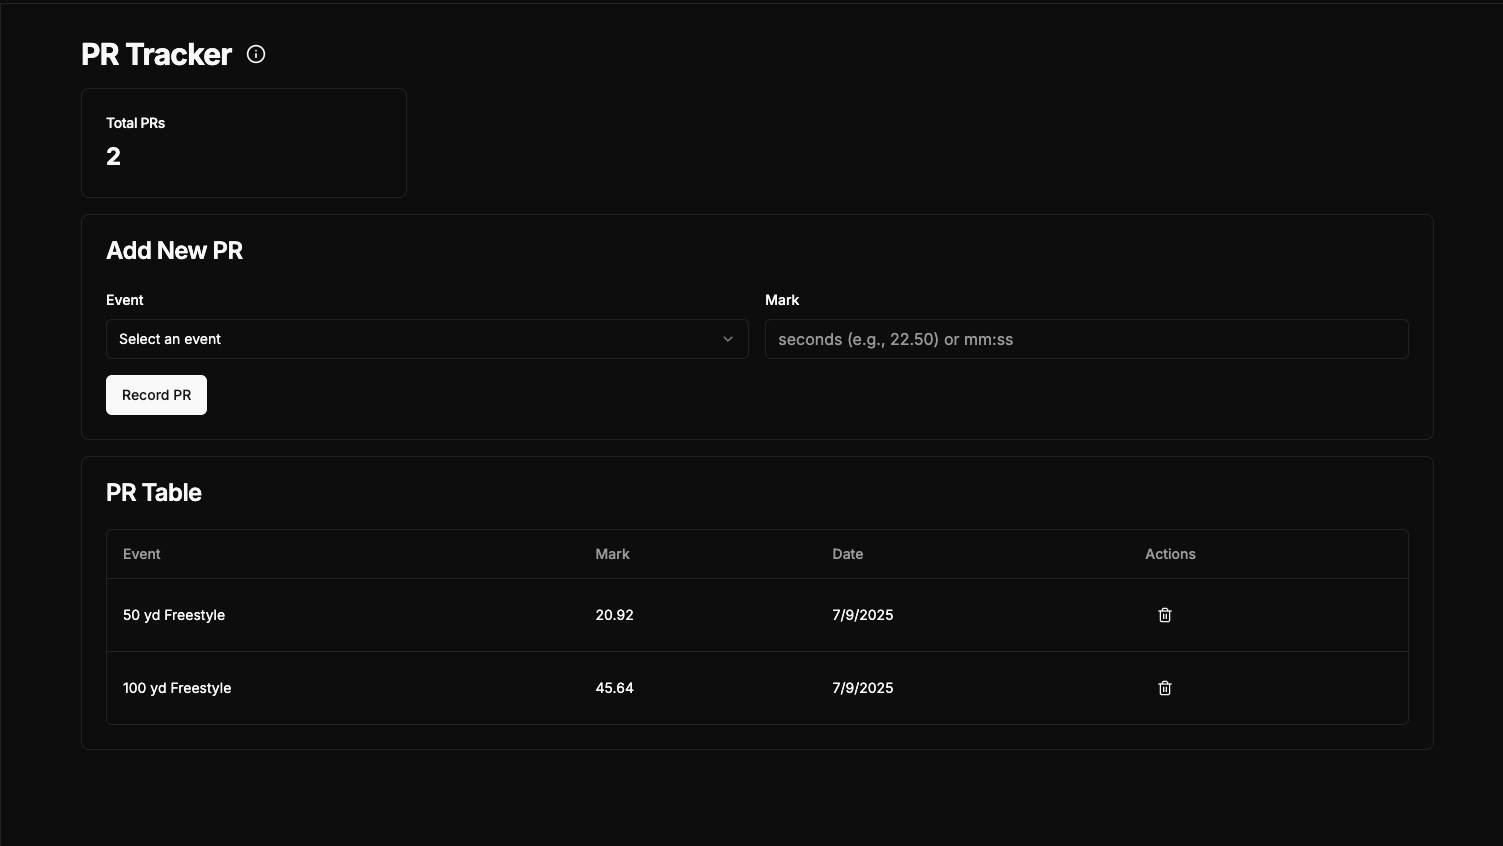Remove the 100 yd Freestyle record
The height and width of the screenshot is (846, 1503).
[x=1164, y=688]
